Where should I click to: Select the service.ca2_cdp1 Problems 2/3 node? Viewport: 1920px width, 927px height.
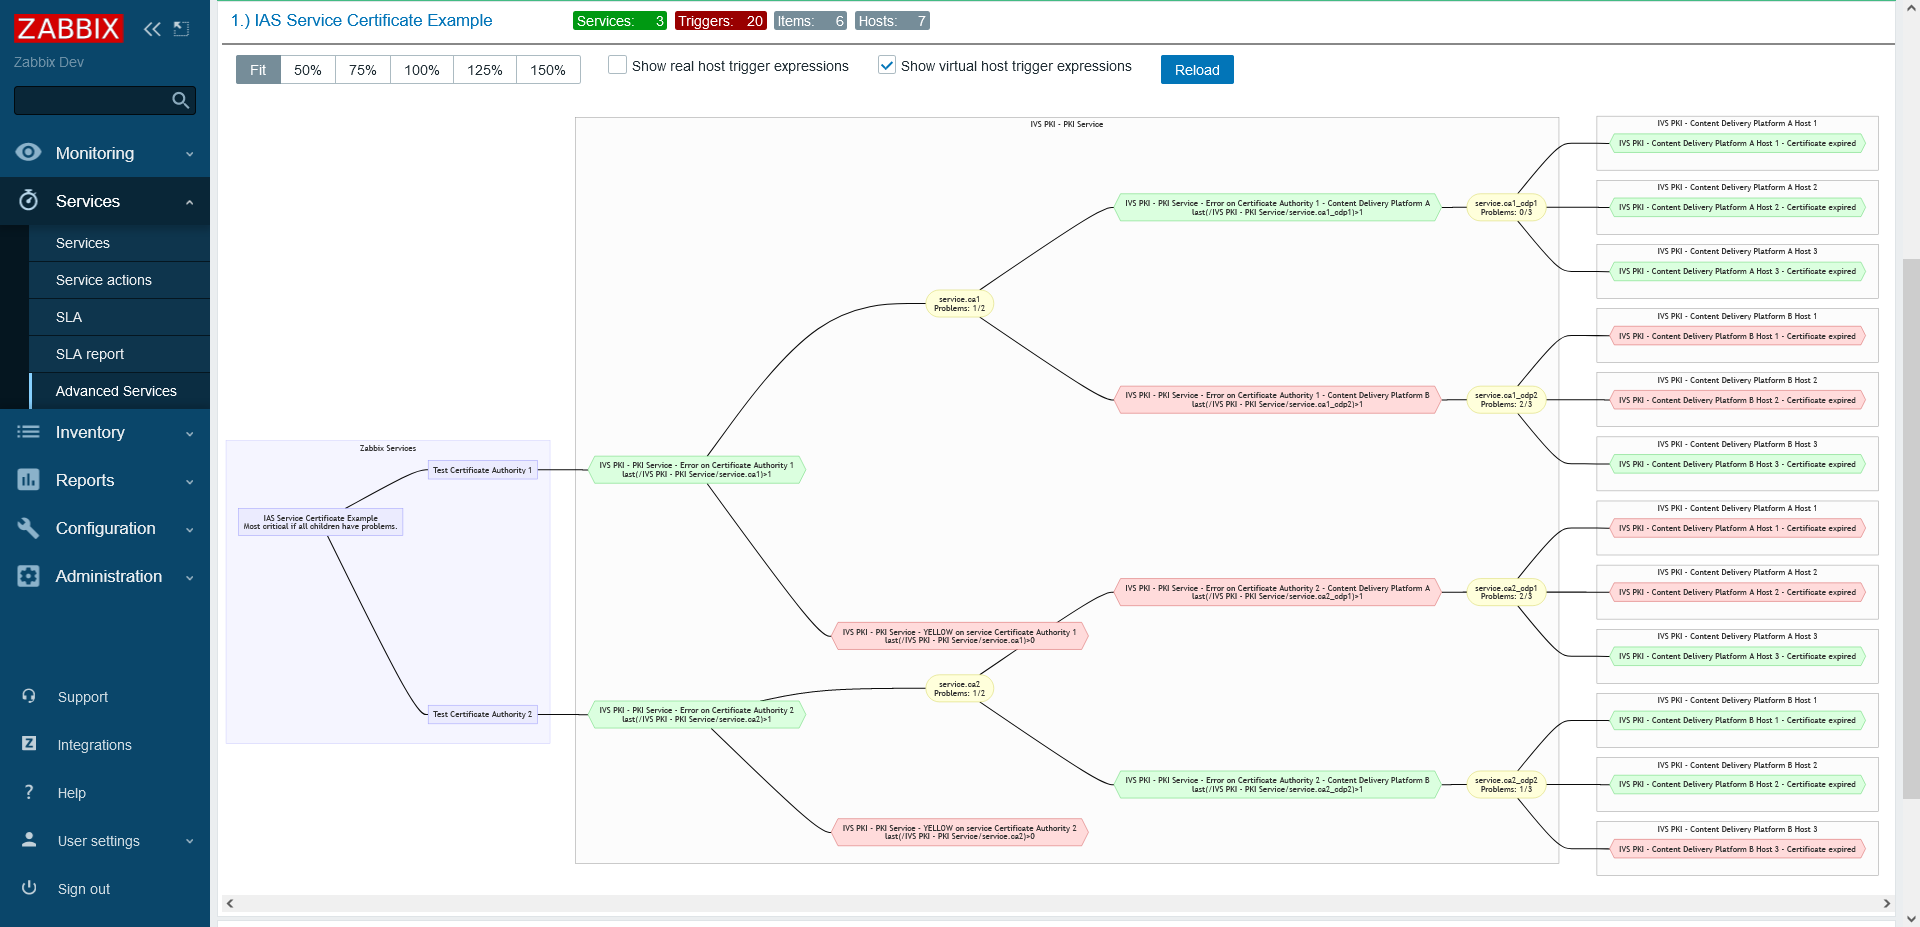tap(1506, 592)
